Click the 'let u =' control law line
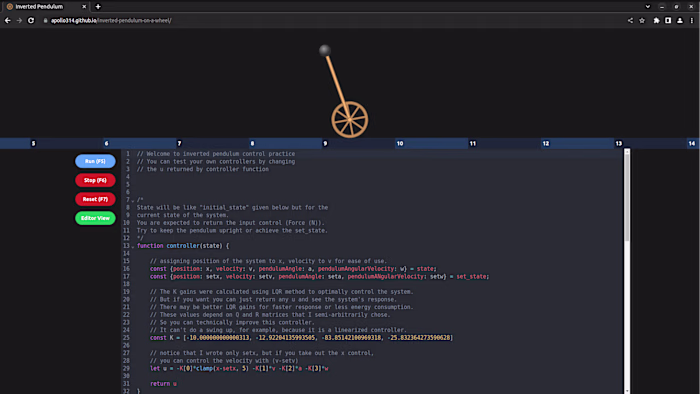The width and height of the screenshot is (700, 394). pos(239,369)
